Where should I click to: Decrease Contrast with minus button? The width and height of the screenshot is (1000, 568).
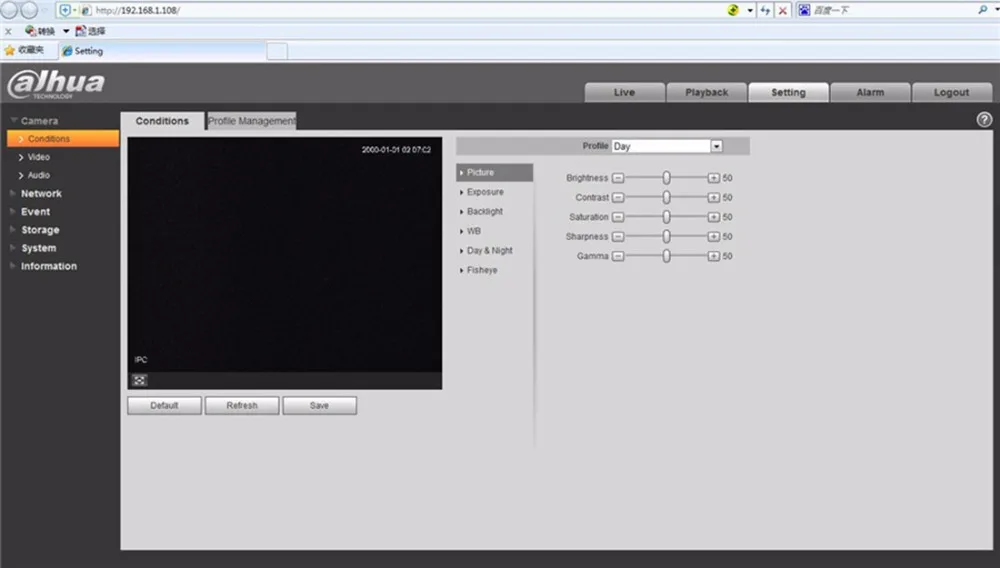coord(617,198)
